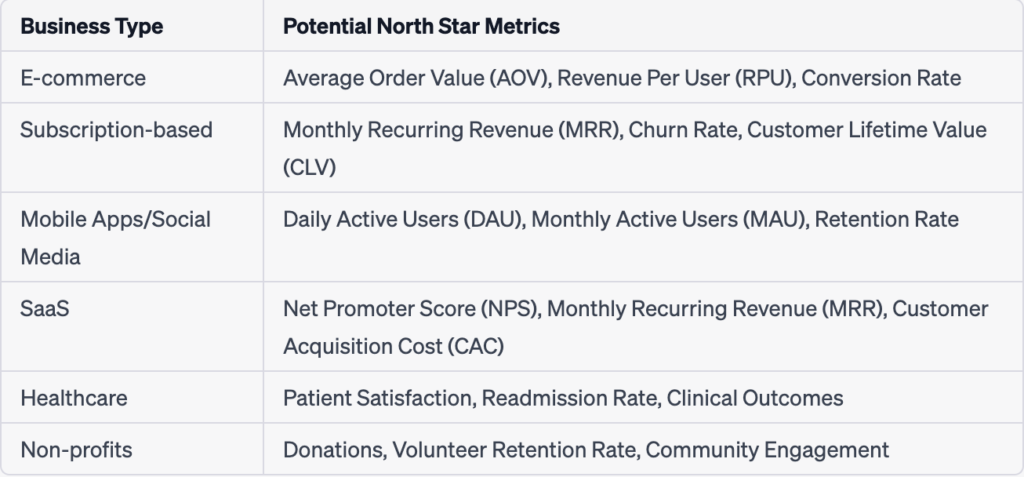Click the Readmission Rate text
The height and width of the screenshot is (477, 1024).
569,398
